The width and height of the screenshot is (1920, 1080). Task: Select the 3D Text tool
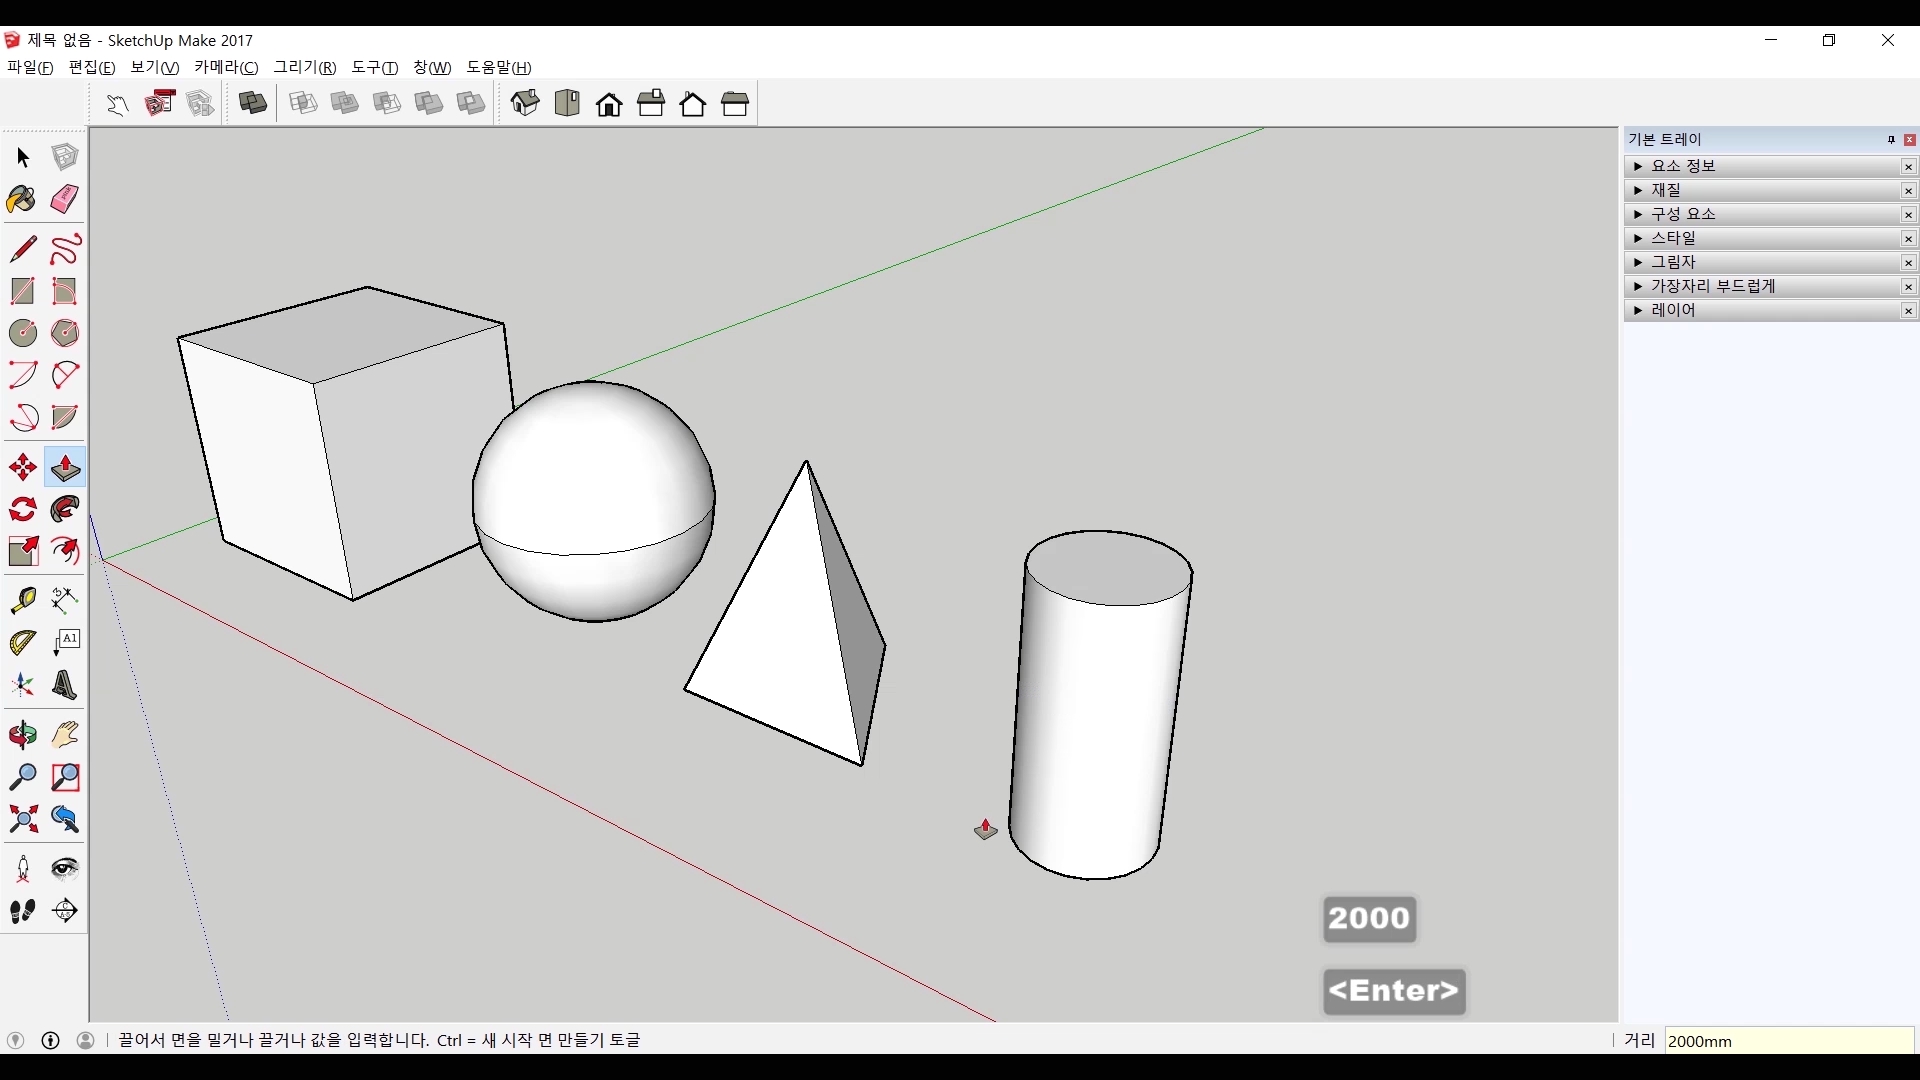click(65, 686)
